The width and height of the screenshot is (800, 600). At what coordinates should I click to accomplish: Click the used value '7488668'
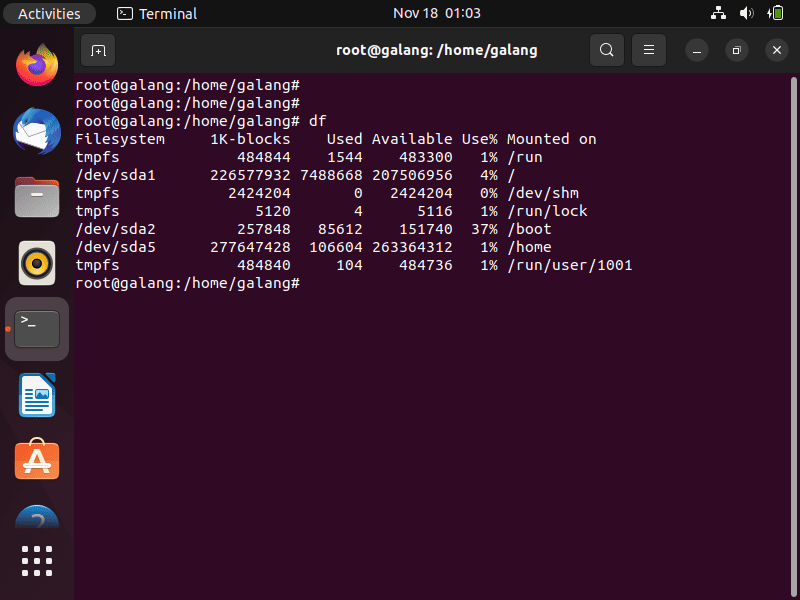pyautogui.click(x=331, y=175)
